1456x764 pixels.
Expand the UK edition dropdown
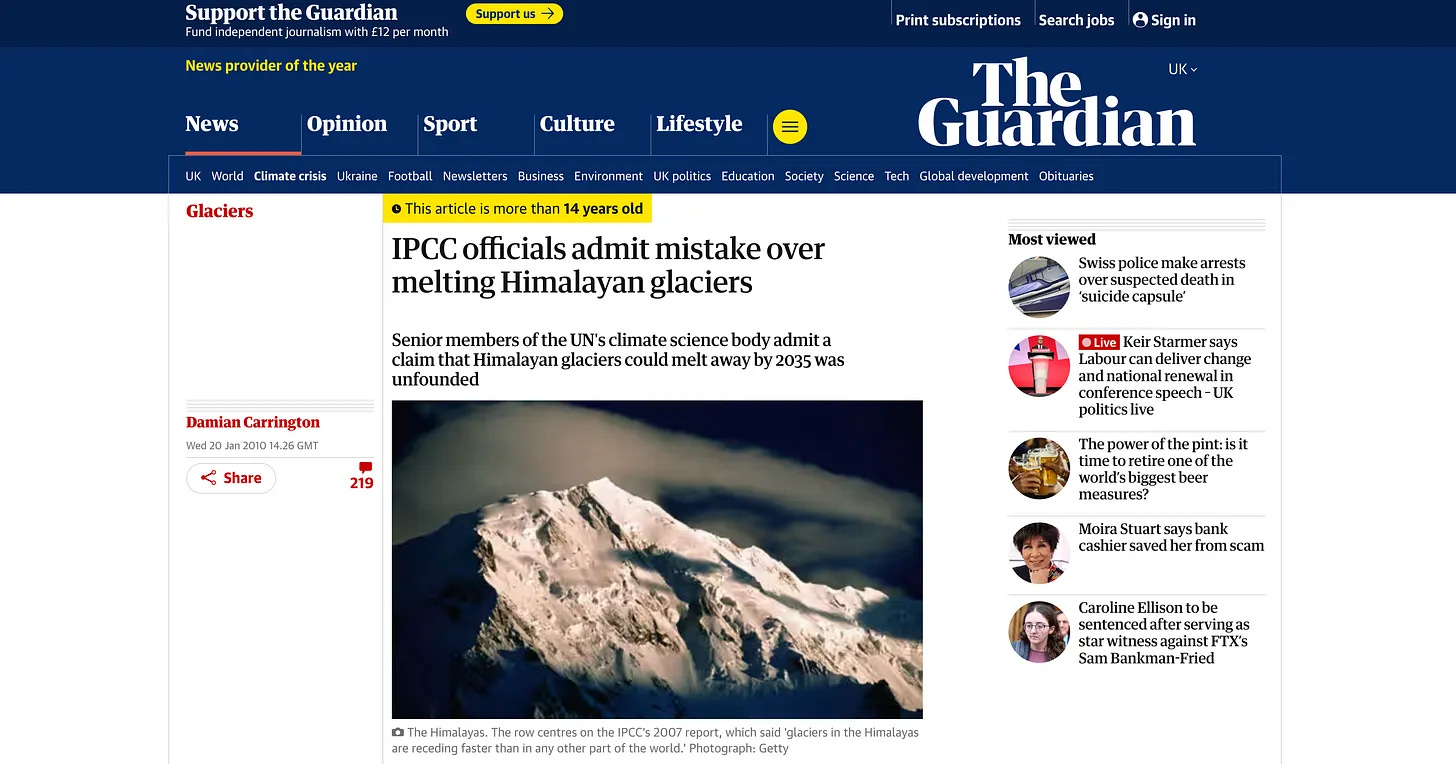[1183, 69]
